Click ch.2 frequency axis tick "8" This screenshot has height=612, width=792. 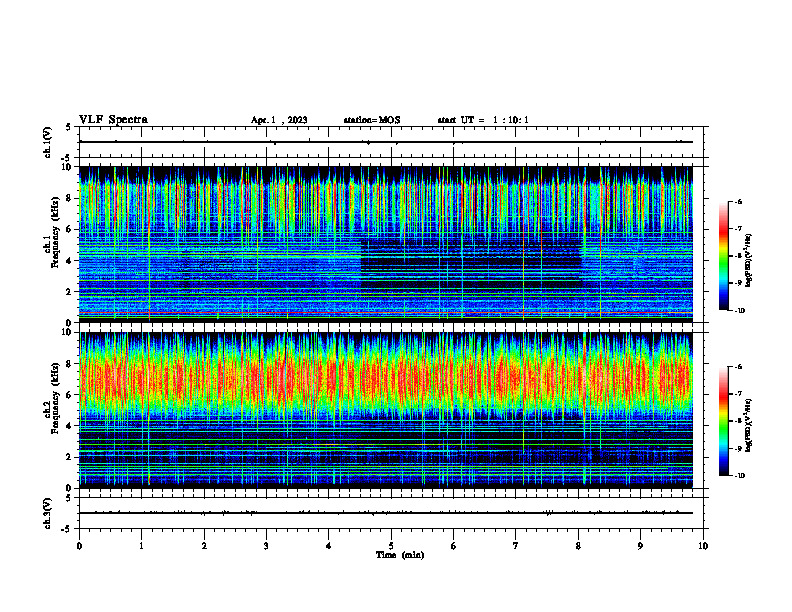tap(69, 364)
